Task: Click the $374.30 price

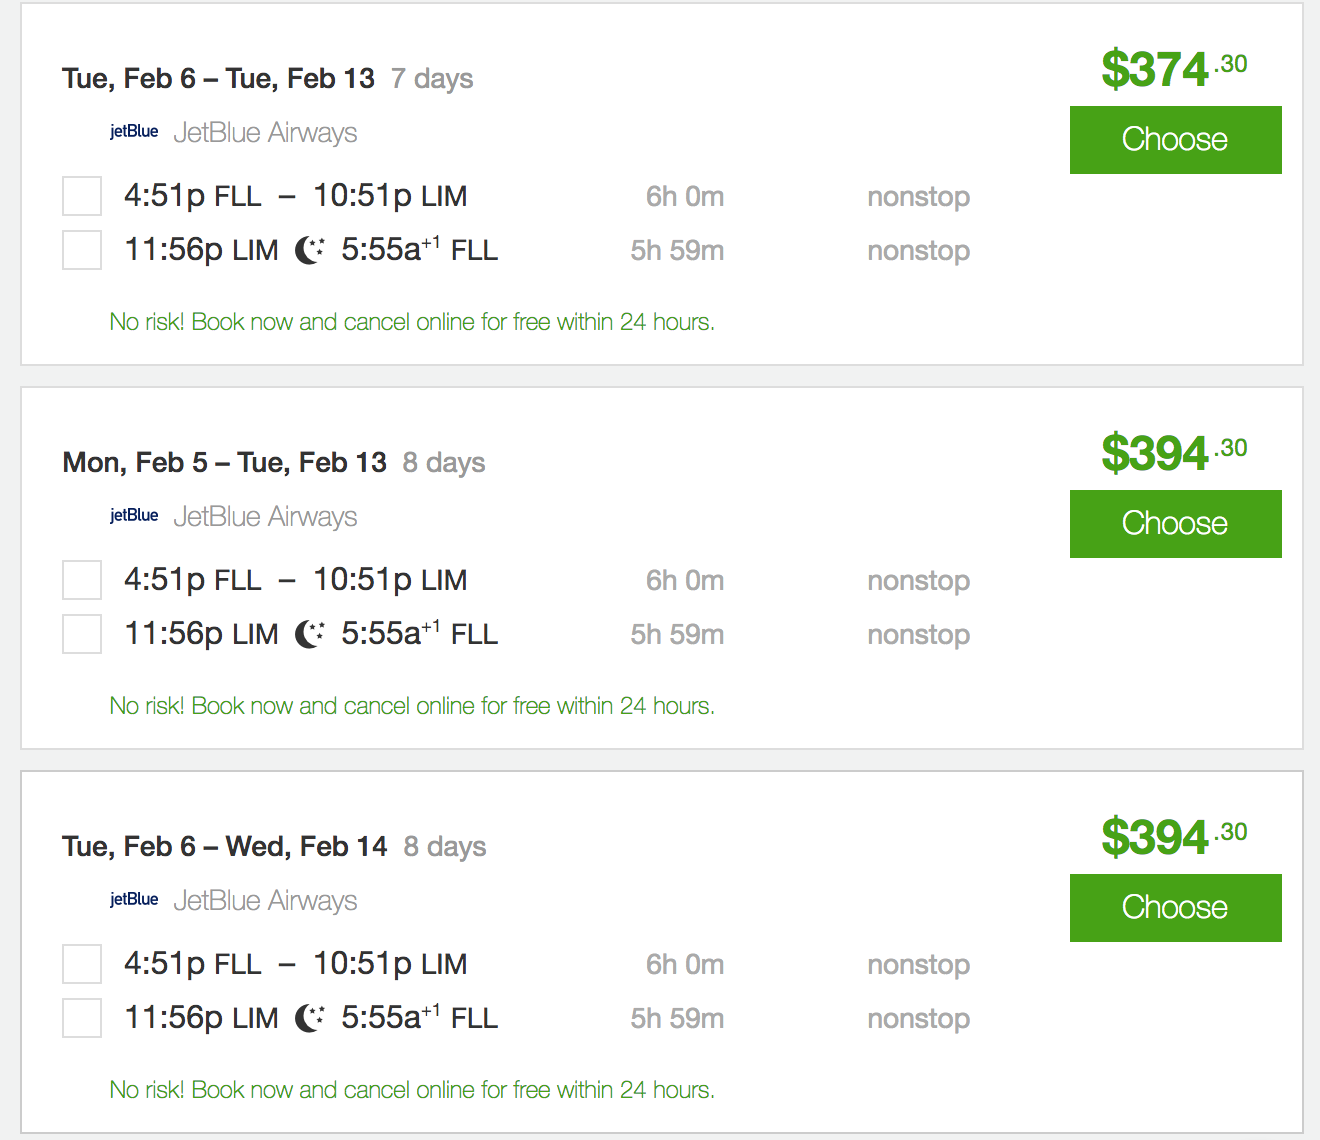Action: [x=1173, y=69]
